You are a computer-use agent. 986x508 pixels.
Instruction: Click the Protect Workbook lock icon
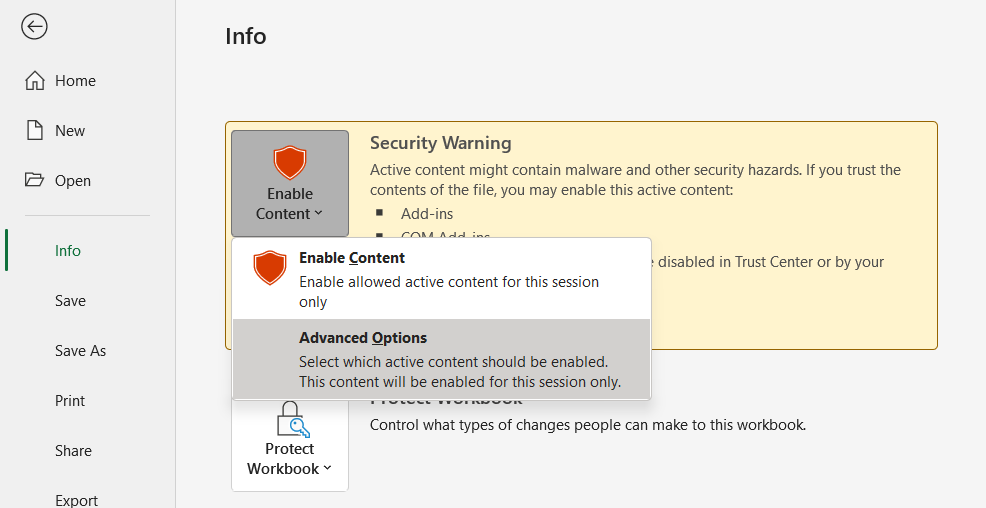290,419
